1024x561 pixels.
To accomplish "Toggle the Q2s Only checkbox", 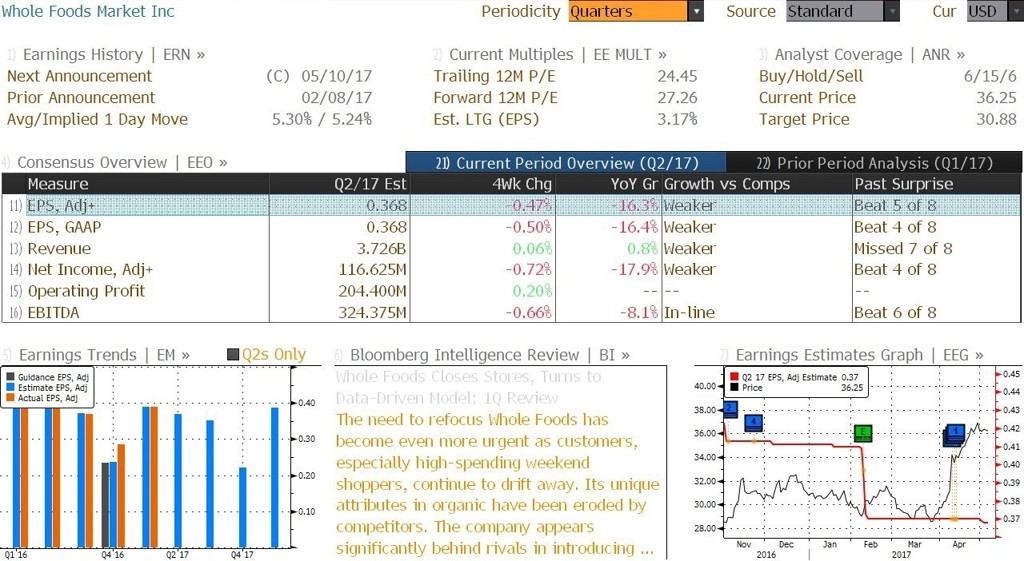I will [233, 355].
